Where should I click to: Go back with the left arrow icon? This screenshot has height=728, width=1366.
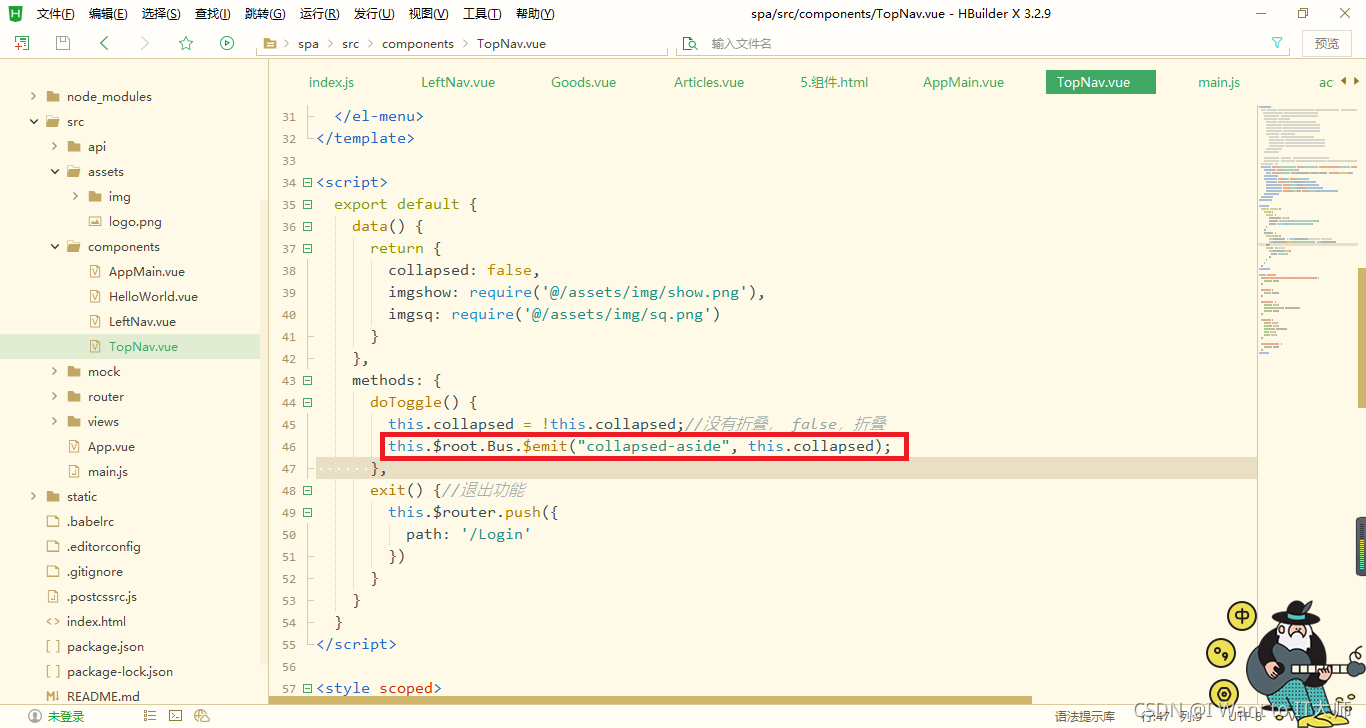104,43
